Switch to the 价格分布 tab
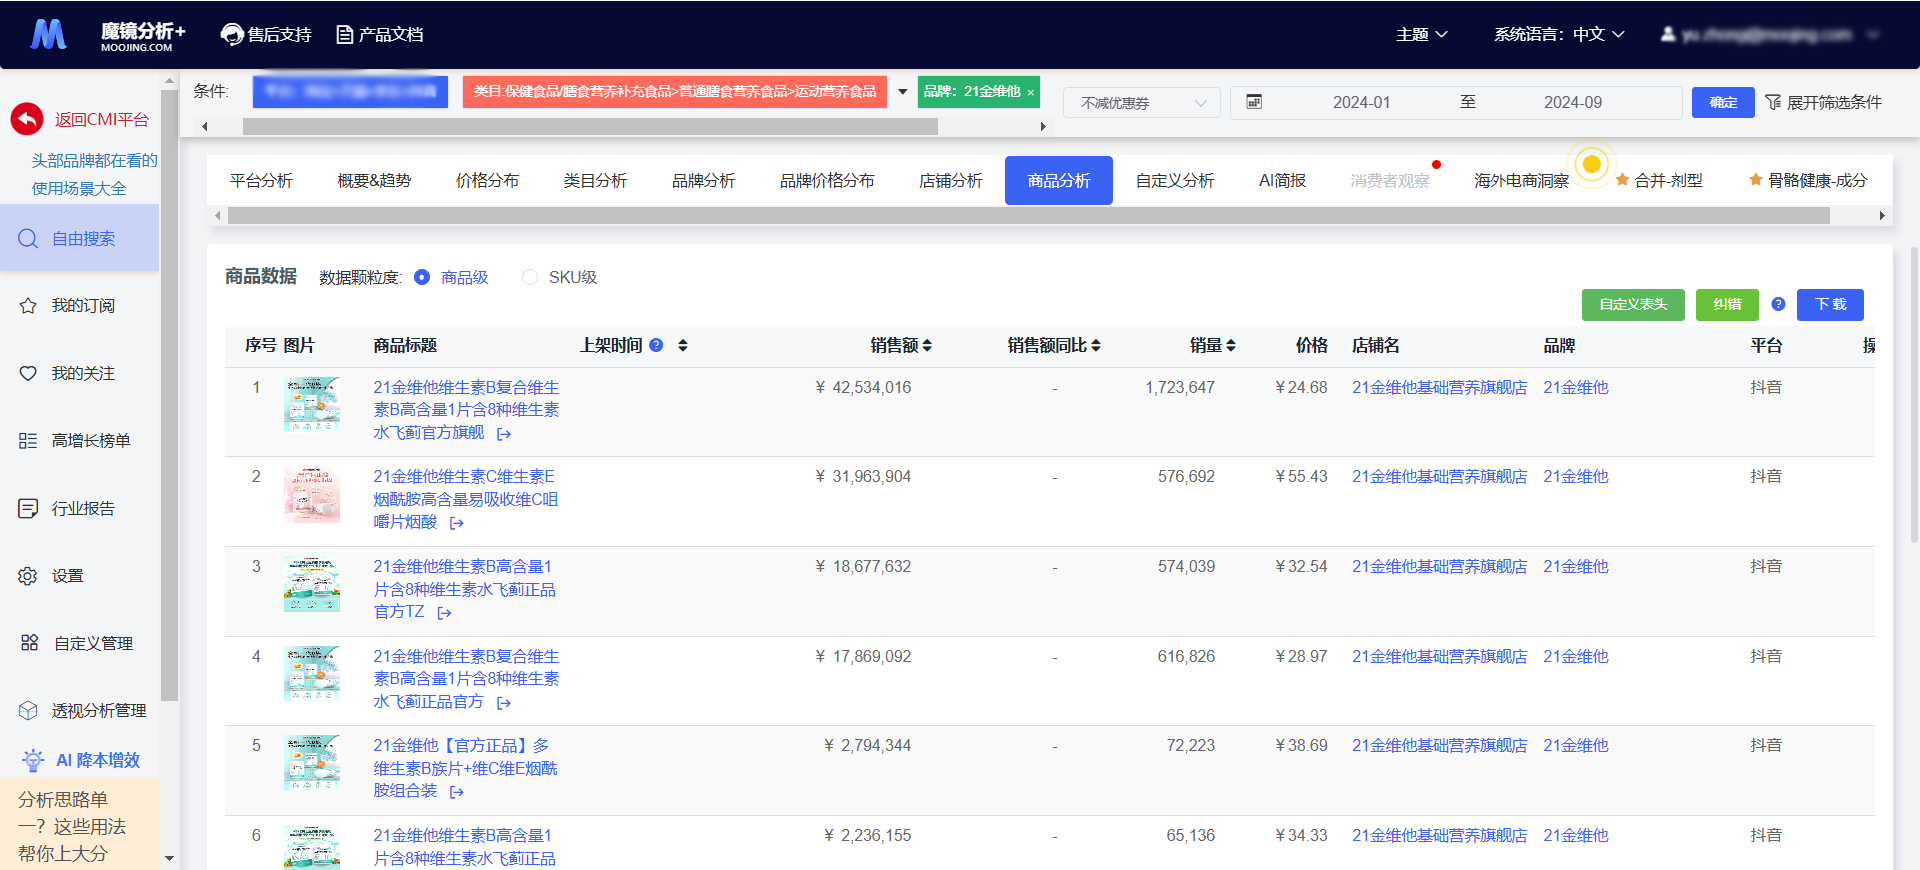This screenshot has height=870, width=1920. [487, 181]
